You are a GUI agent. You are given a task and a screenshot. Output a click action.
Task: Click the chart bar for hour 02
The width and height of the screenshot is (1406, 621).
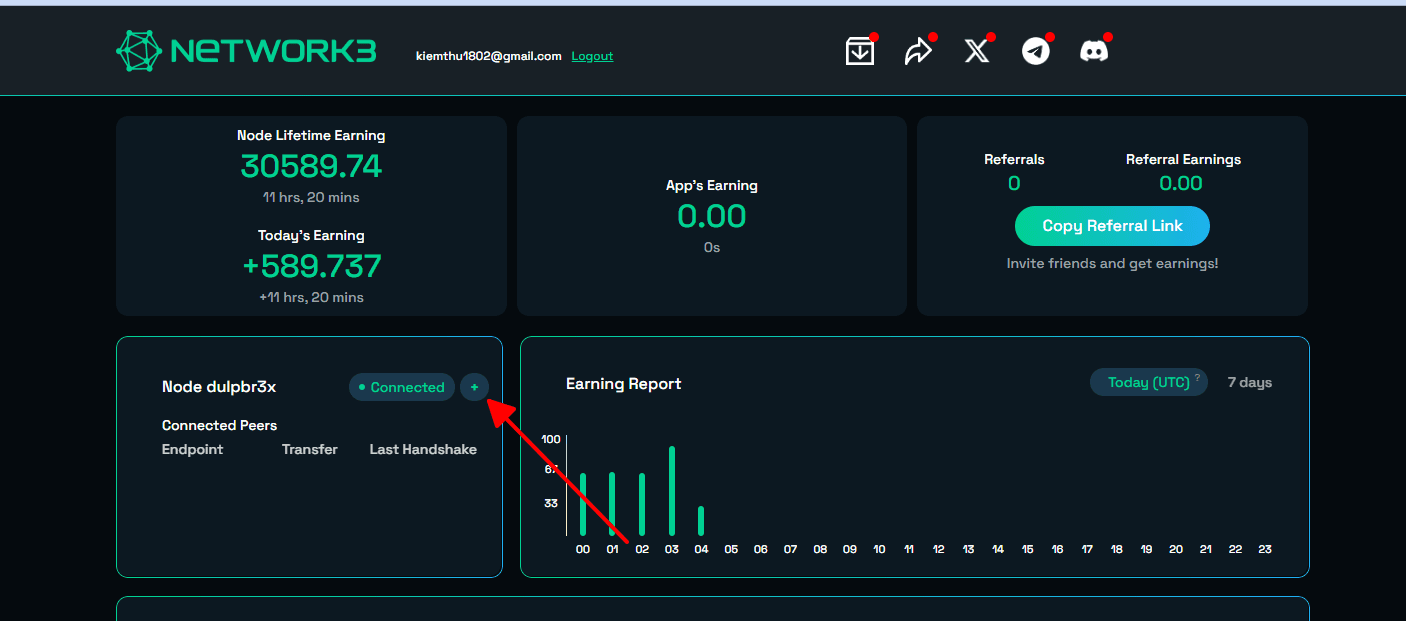[x=642, y=504]
